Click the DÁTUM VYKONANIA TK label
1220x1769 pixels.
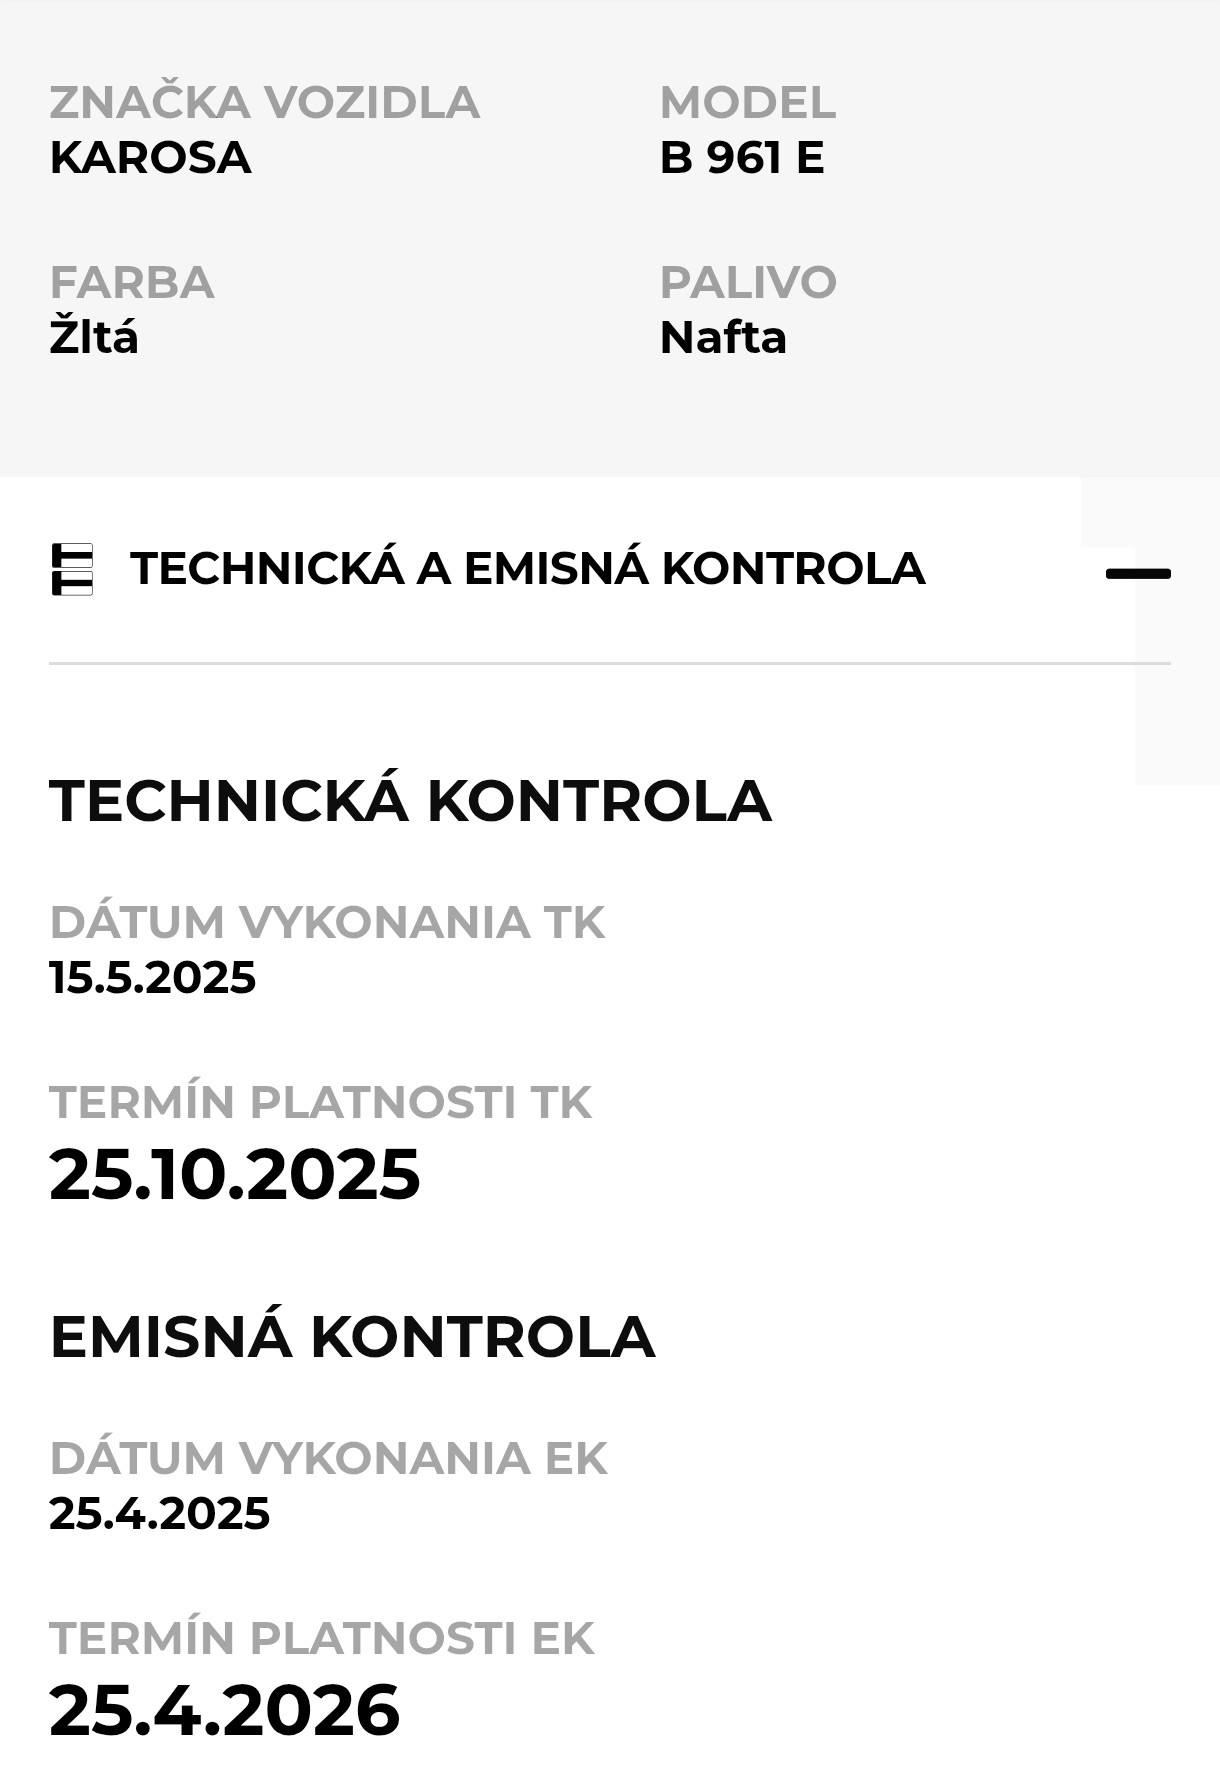(x=327, y=922)
